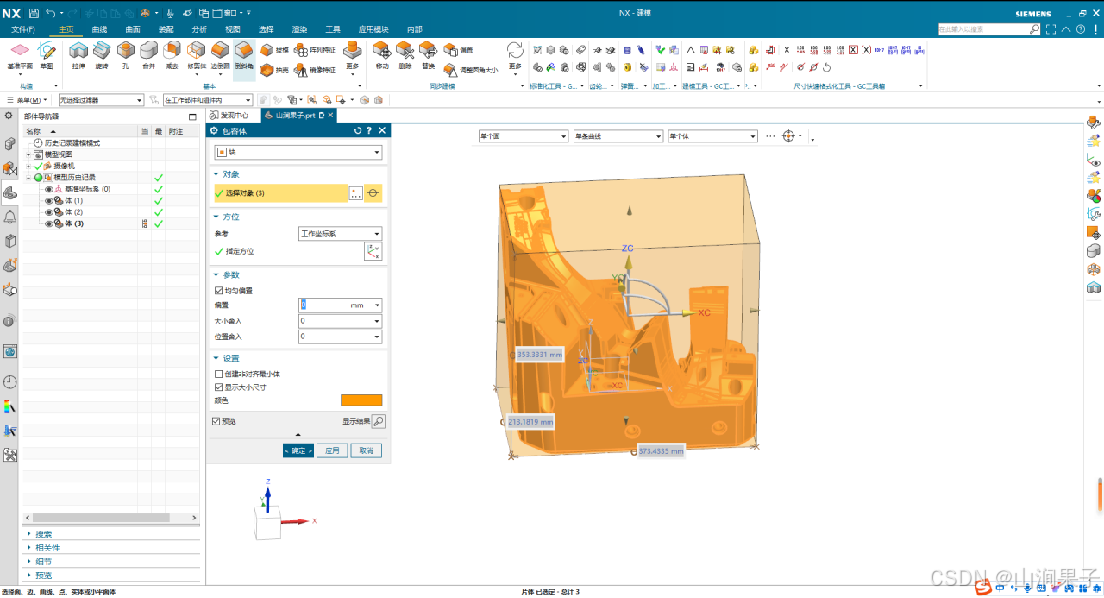Viewport: 1104px width, 598px height.
Task: Click the 应用 button
Action: [332, 450]
